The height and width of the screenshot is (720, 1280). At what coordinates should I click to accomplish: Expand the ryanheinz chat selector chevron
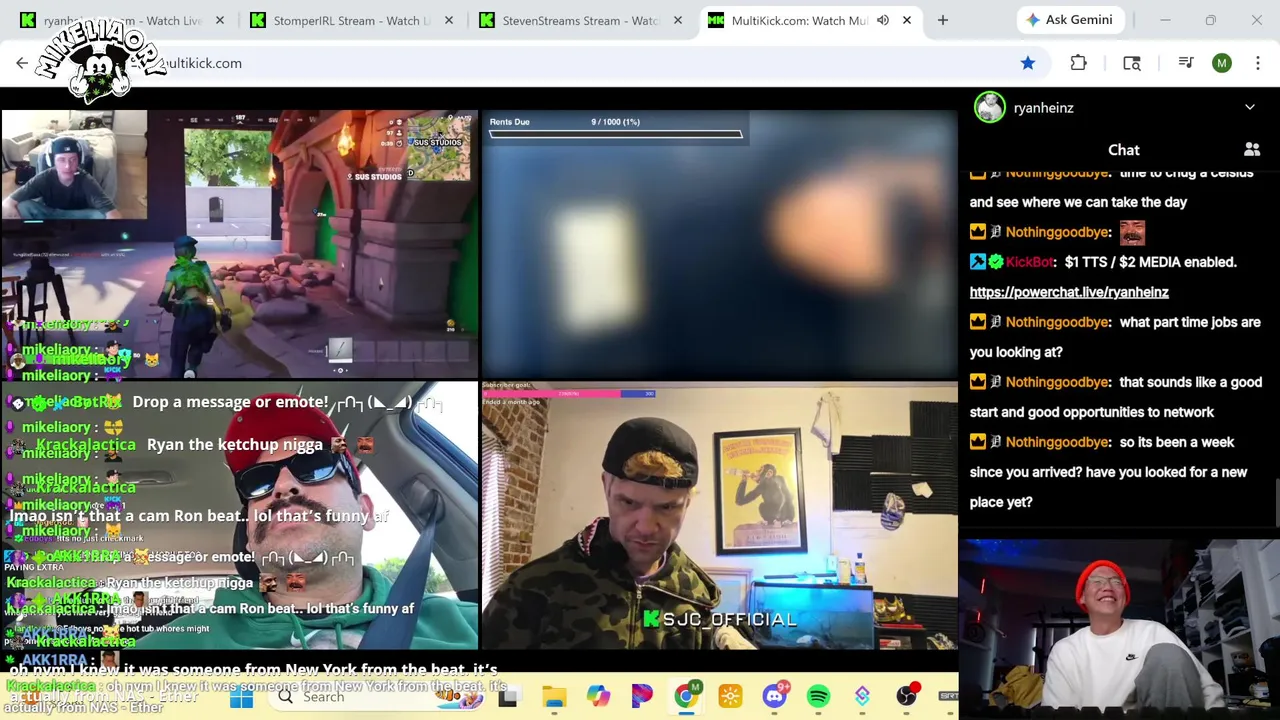point(1250,108)
